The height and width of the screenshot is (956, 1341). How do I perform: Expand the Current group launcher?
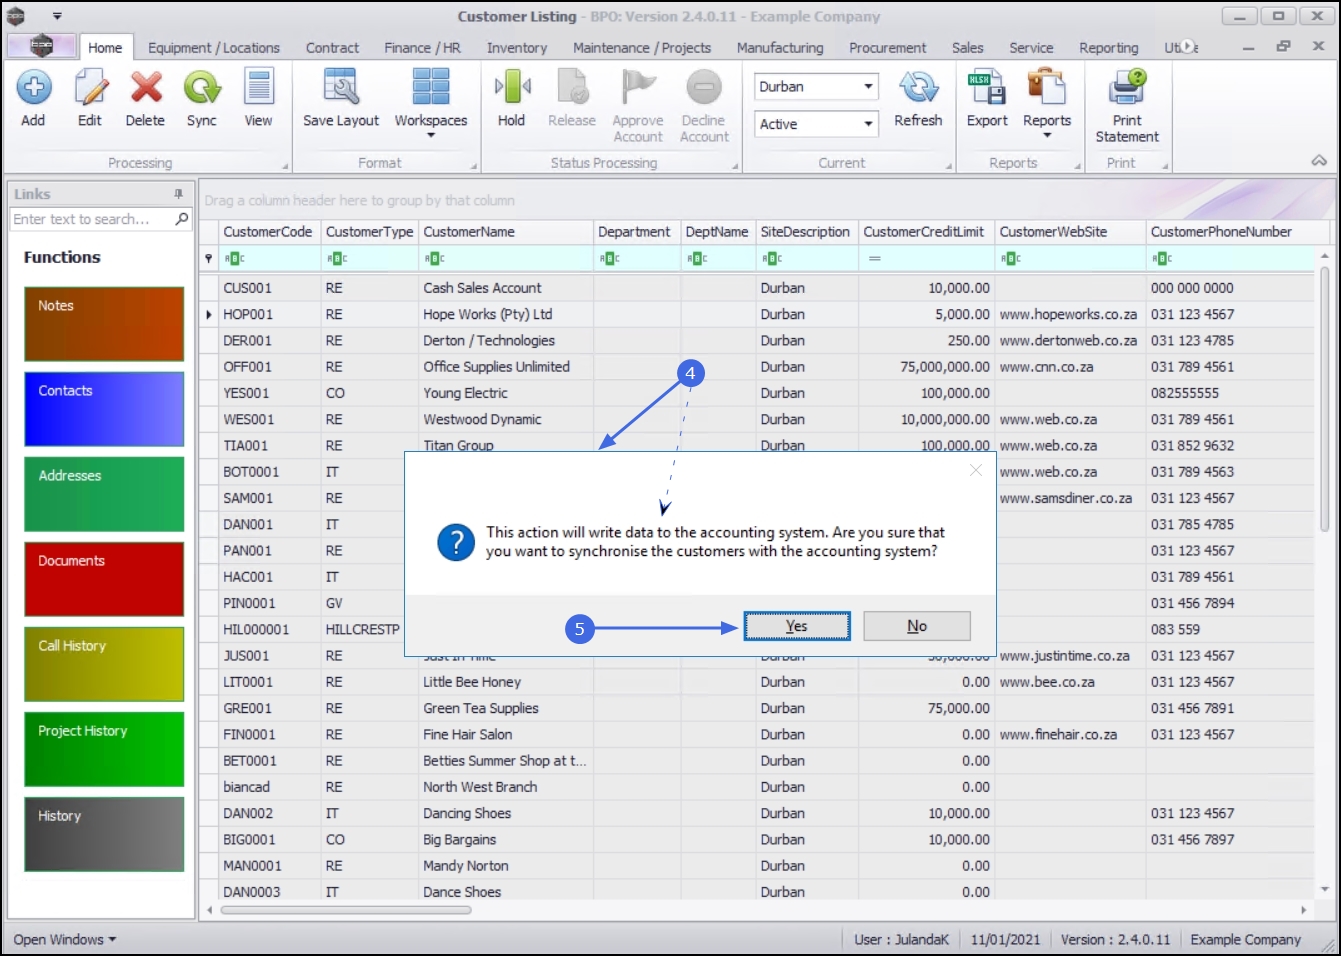click(x=949, y=166)
